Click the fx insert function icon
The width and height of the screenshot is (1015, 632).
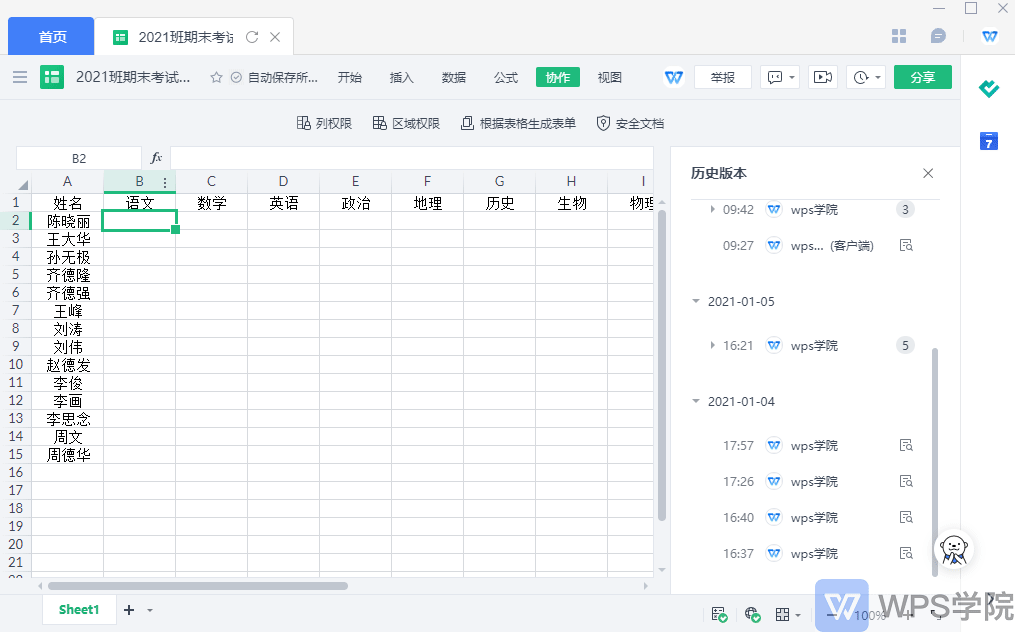(x=156, y=158)
